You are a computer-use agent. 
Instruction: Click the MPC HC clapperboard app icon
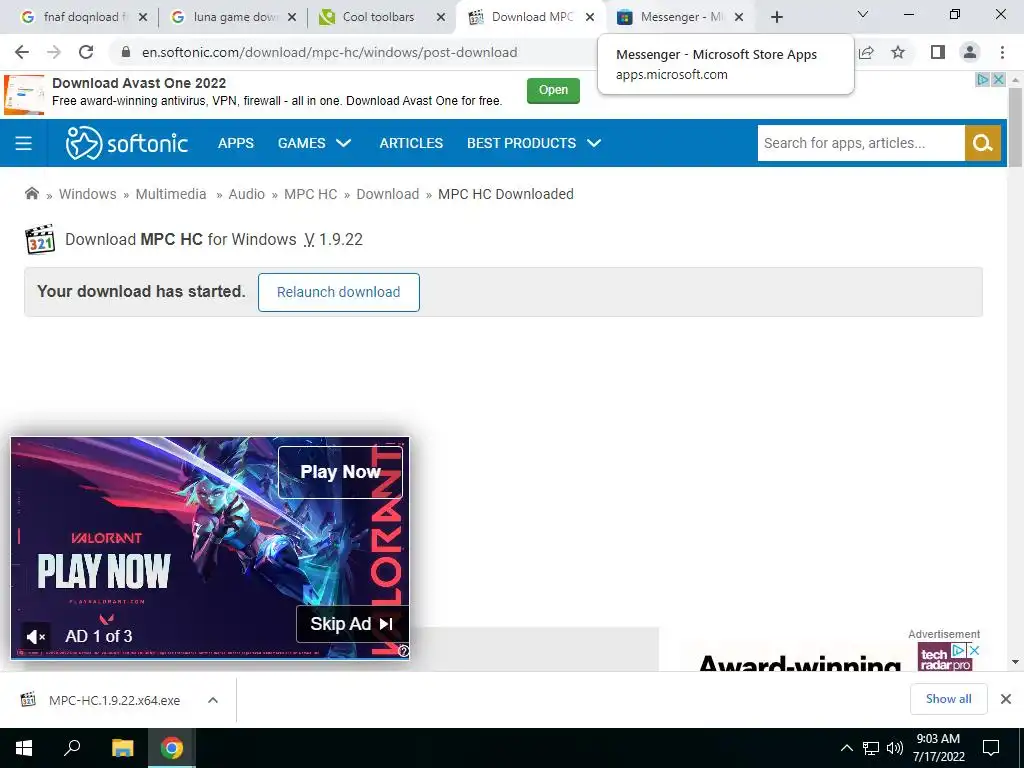40,240
